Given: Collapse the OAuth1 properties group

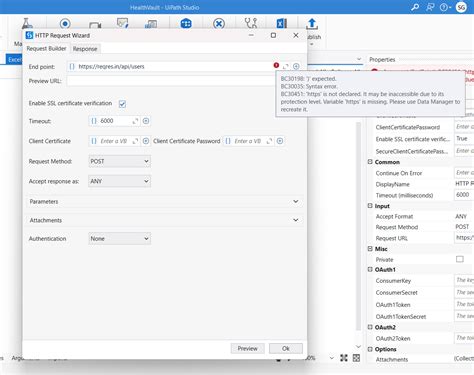Looking at the screenshot, I should tap(370, 270).
